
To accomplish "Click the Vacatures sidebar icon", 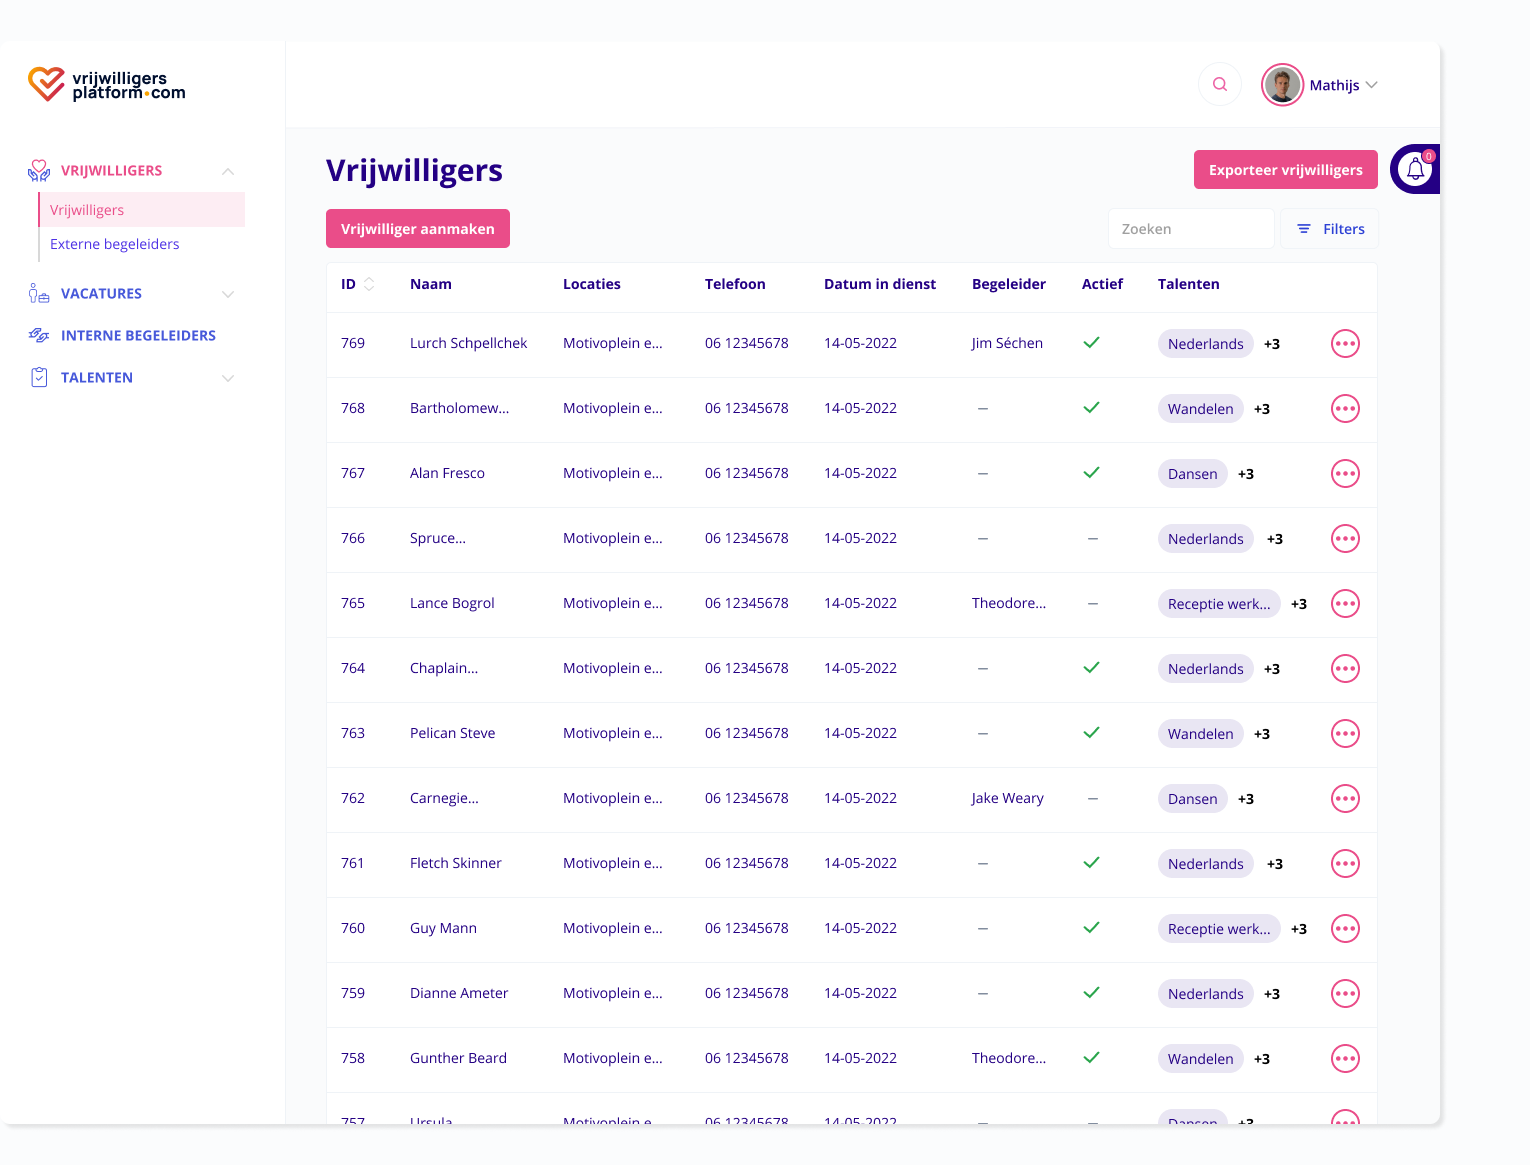I will pos(39,294).
